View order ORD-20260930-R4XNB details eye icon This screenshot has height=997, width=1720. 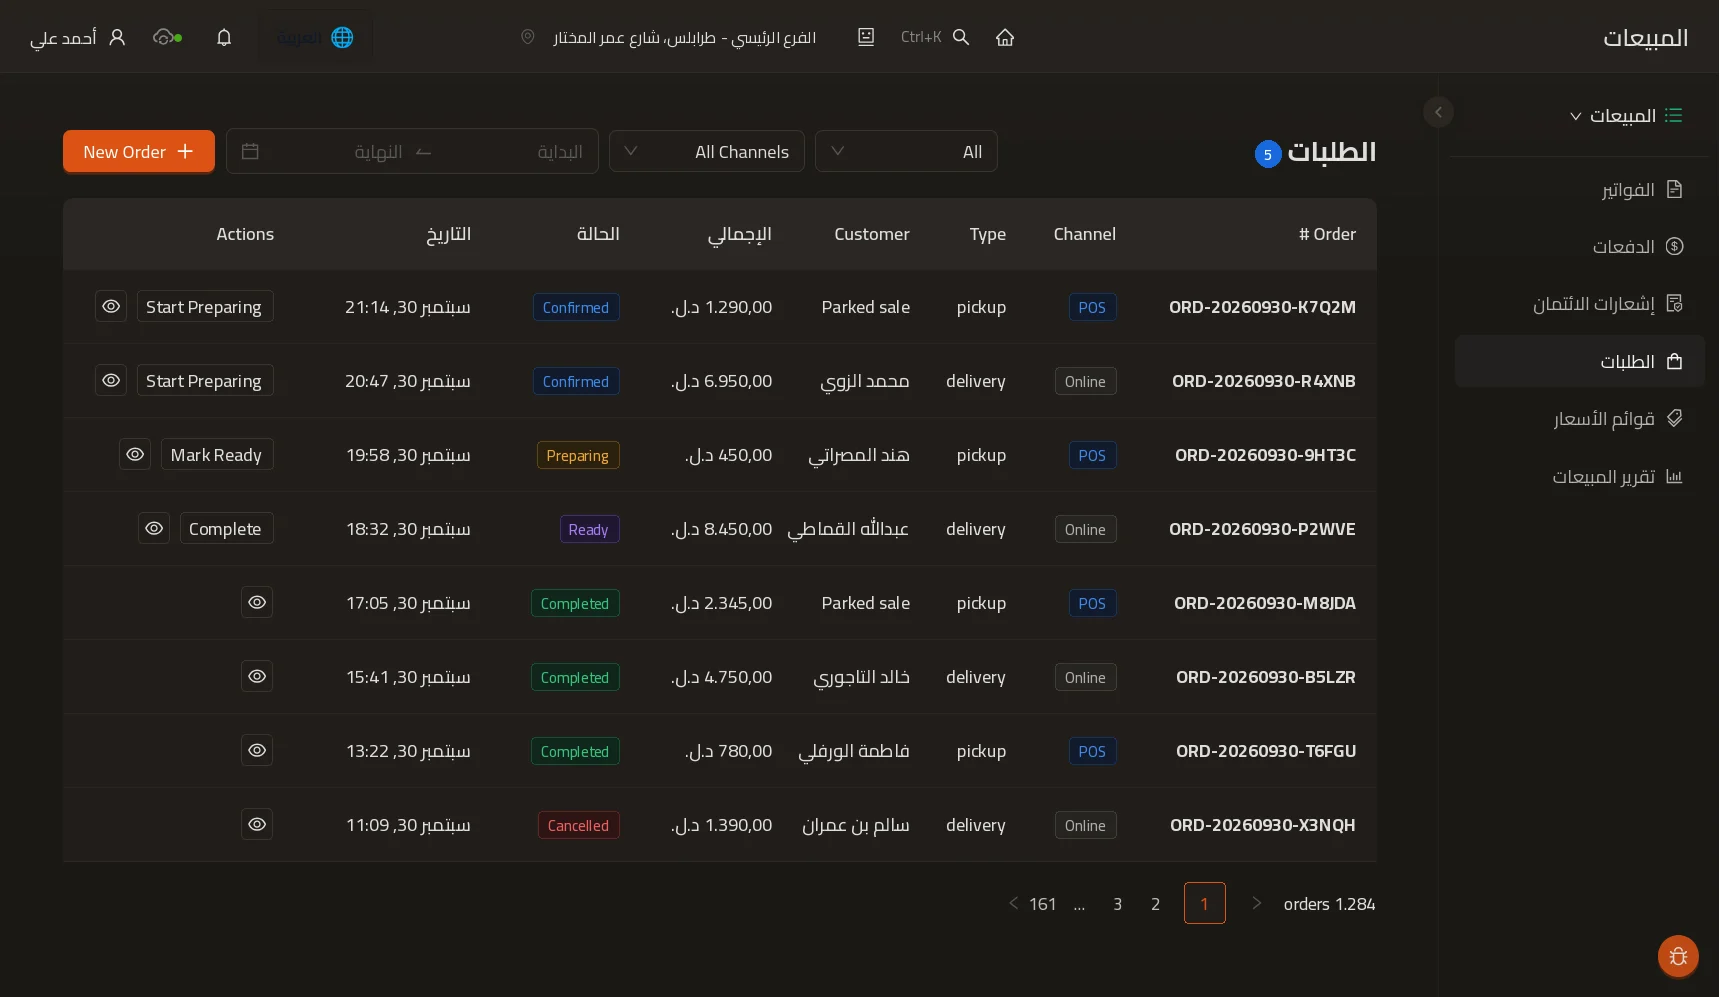pyautogui.click(x=111, y=380)
